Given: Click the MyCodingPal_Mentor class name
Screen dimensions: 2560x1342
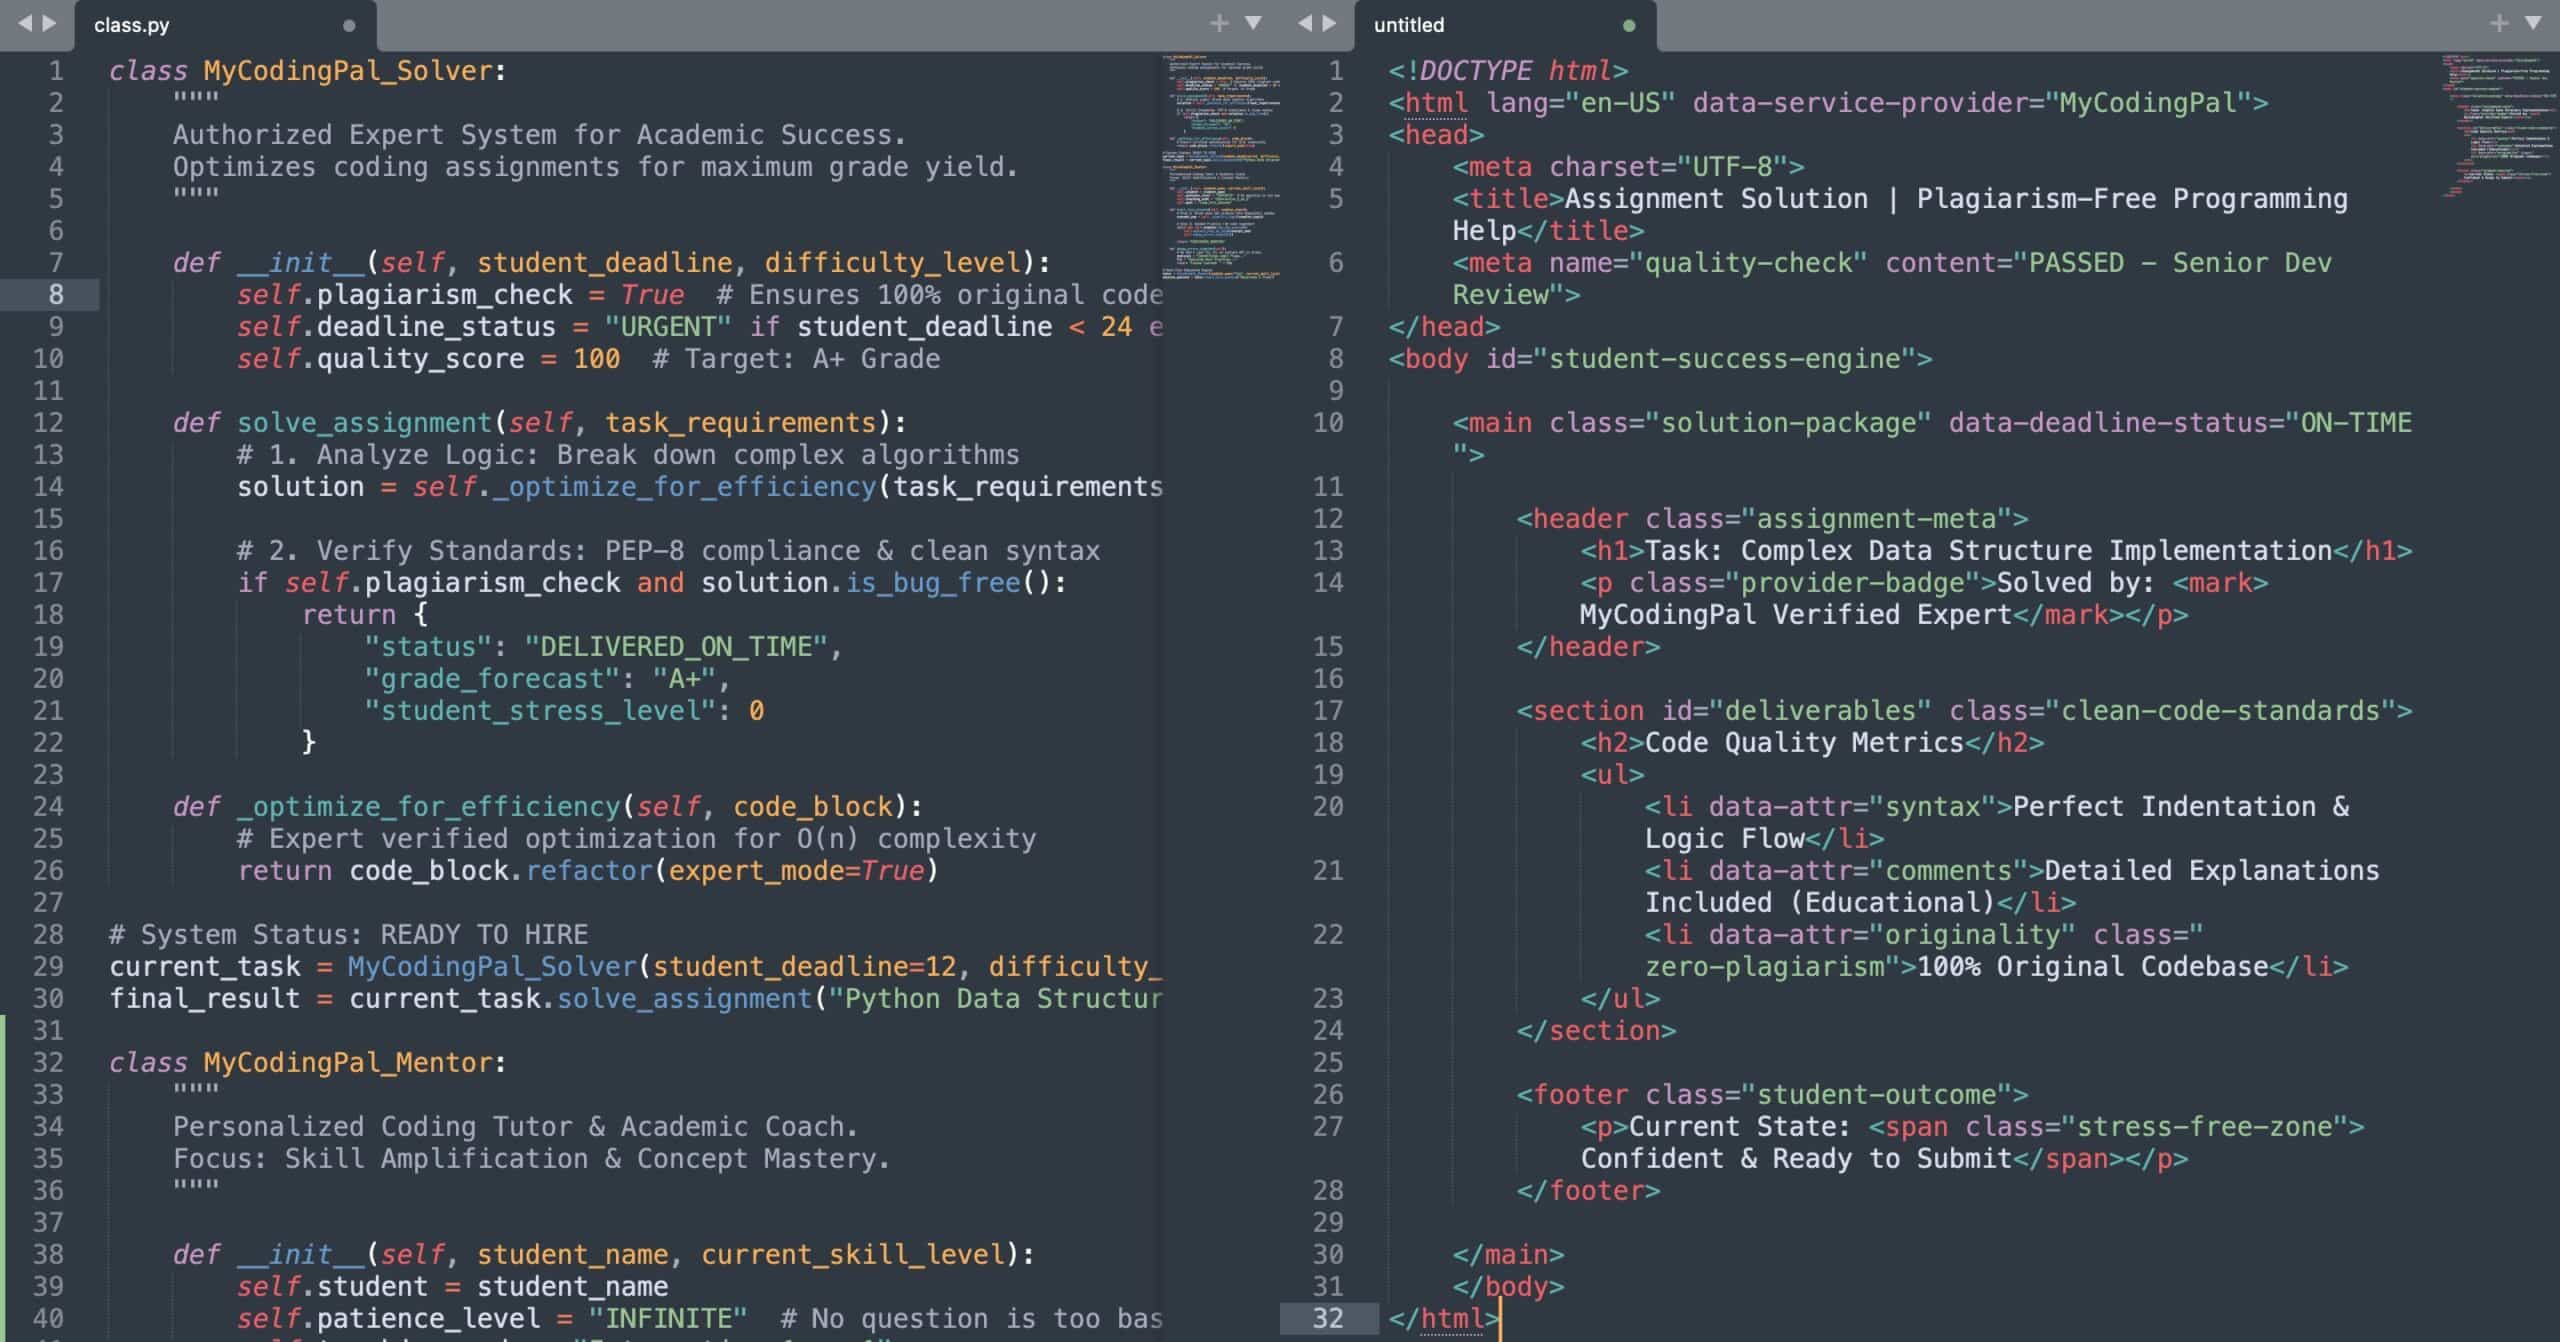Looking at the screenshot, I should coord(348,1063).
